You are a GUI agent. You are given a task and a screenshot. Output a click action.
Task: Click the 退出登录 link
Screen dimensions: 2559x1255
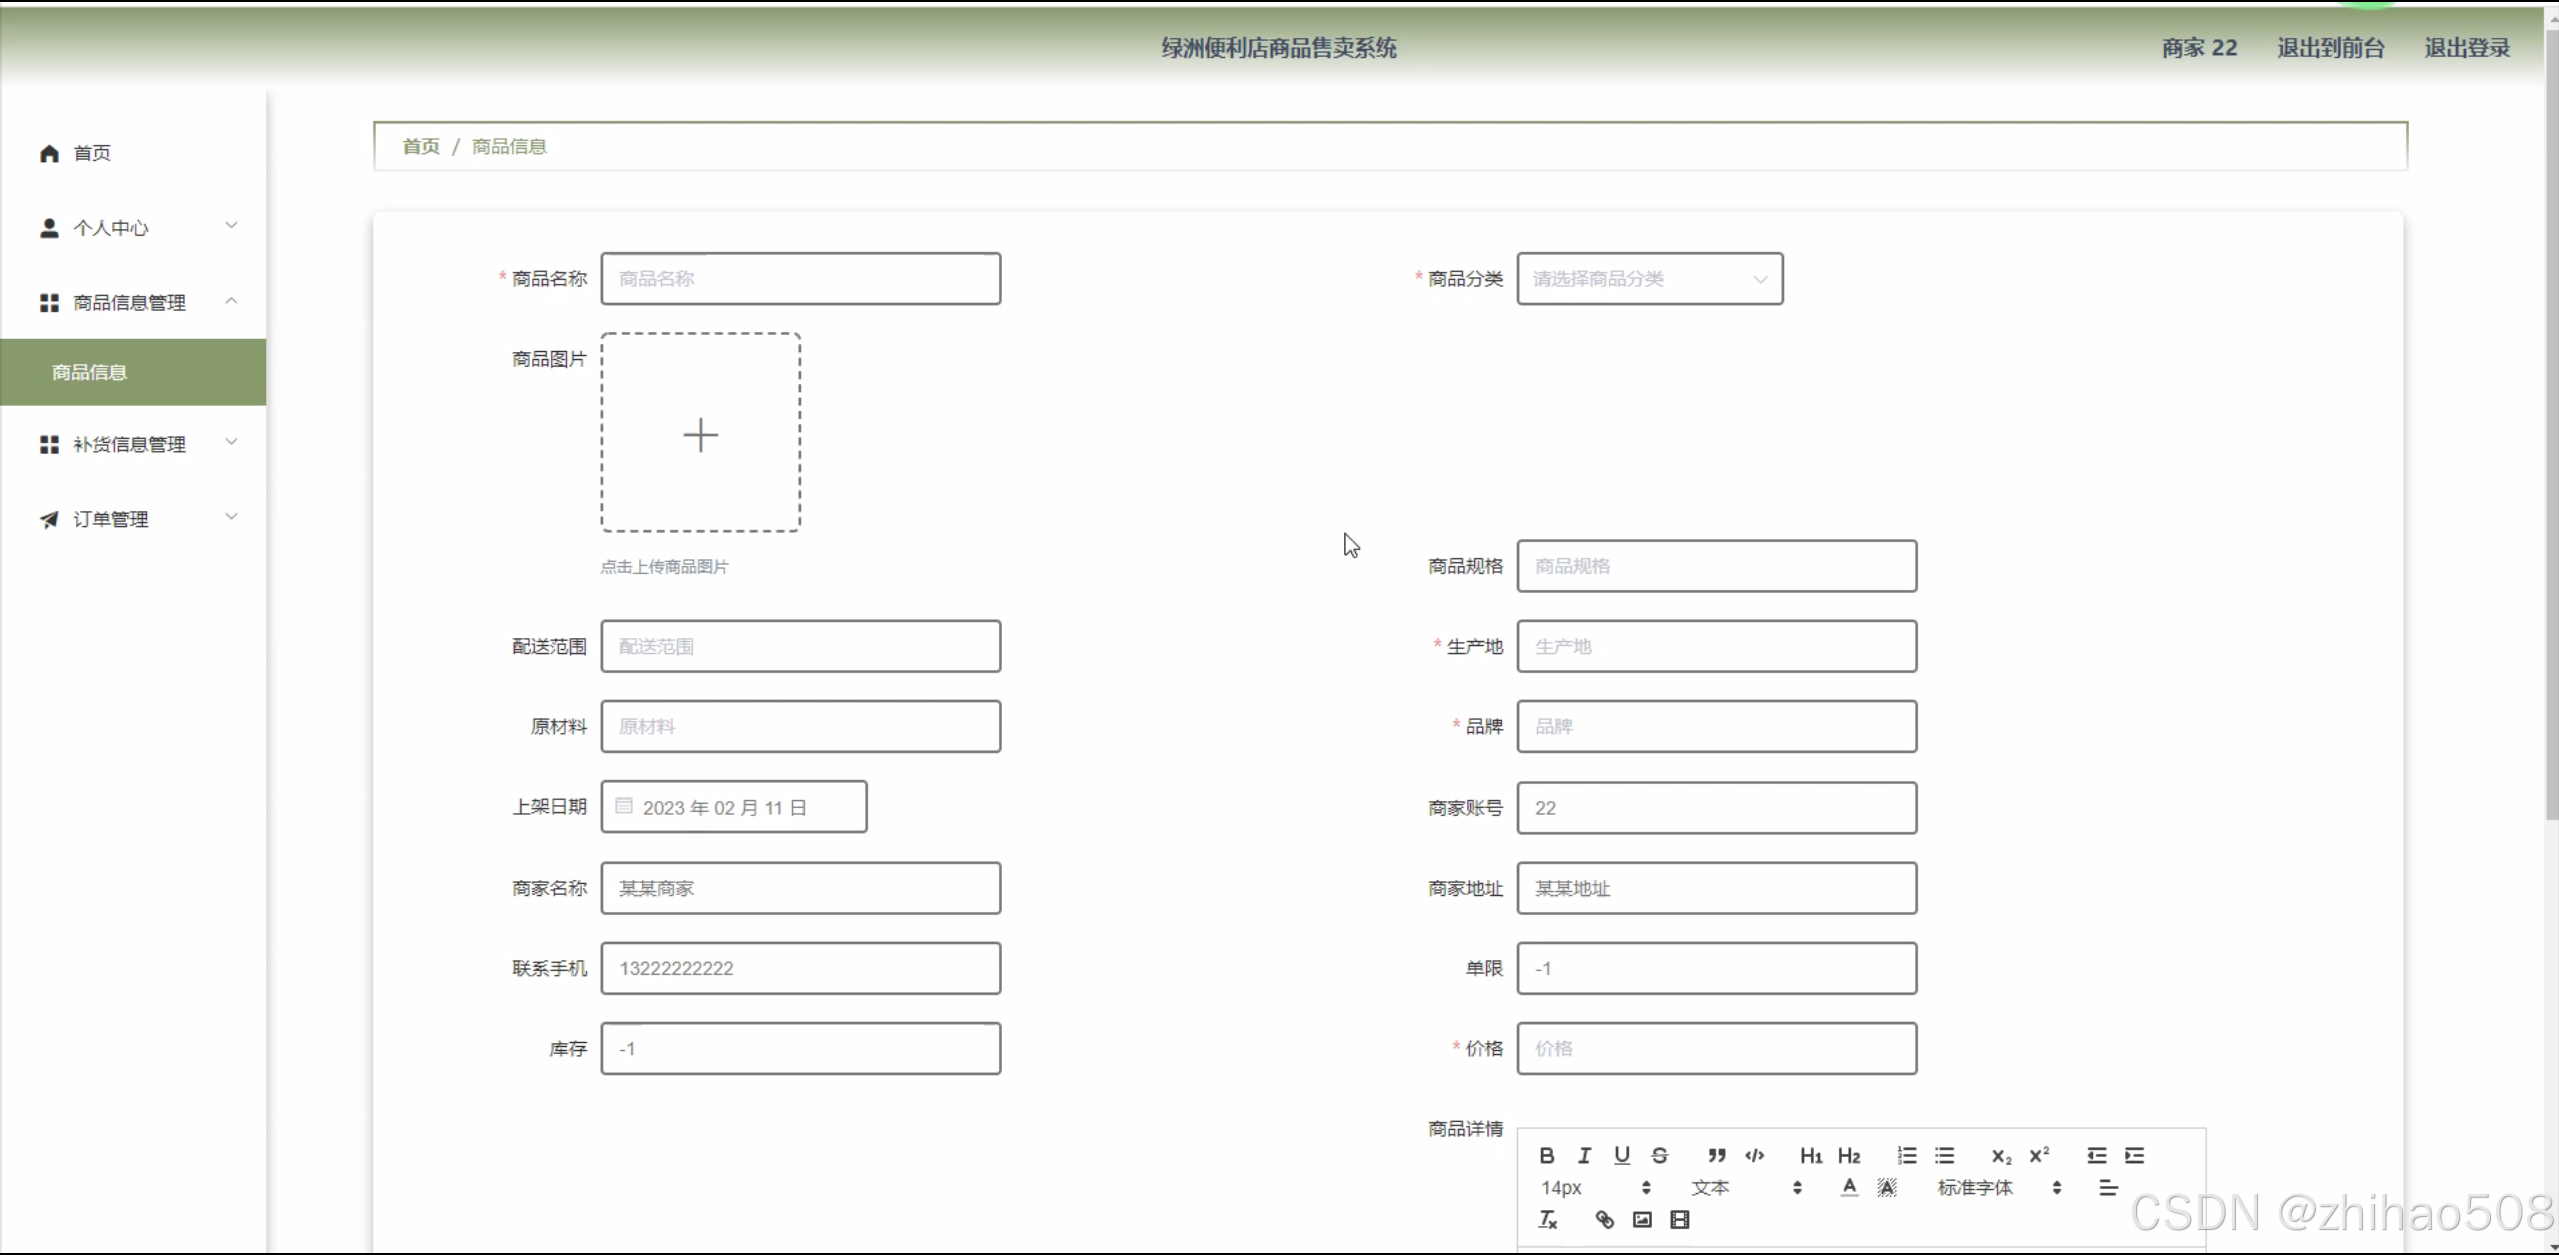click(x=2466, y=48)
